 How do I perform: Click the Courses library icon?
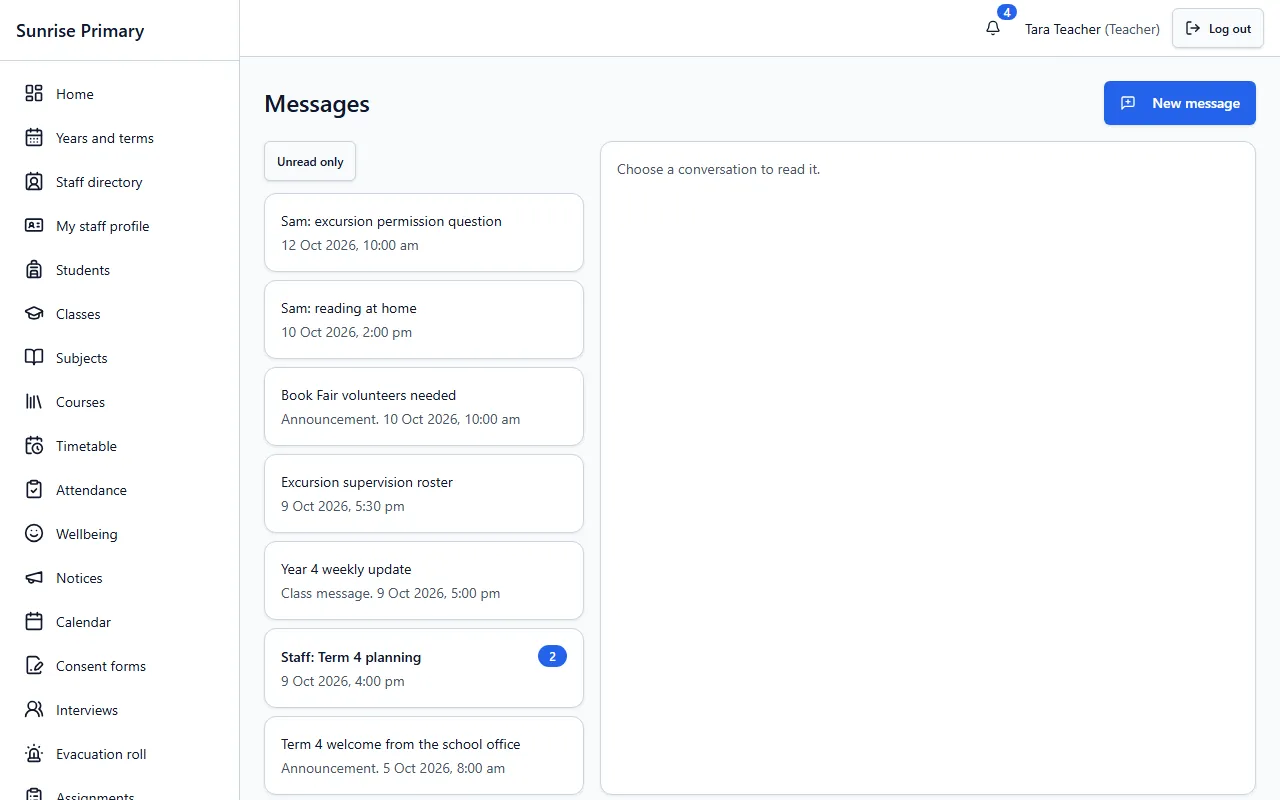click(x=34, y=402)
